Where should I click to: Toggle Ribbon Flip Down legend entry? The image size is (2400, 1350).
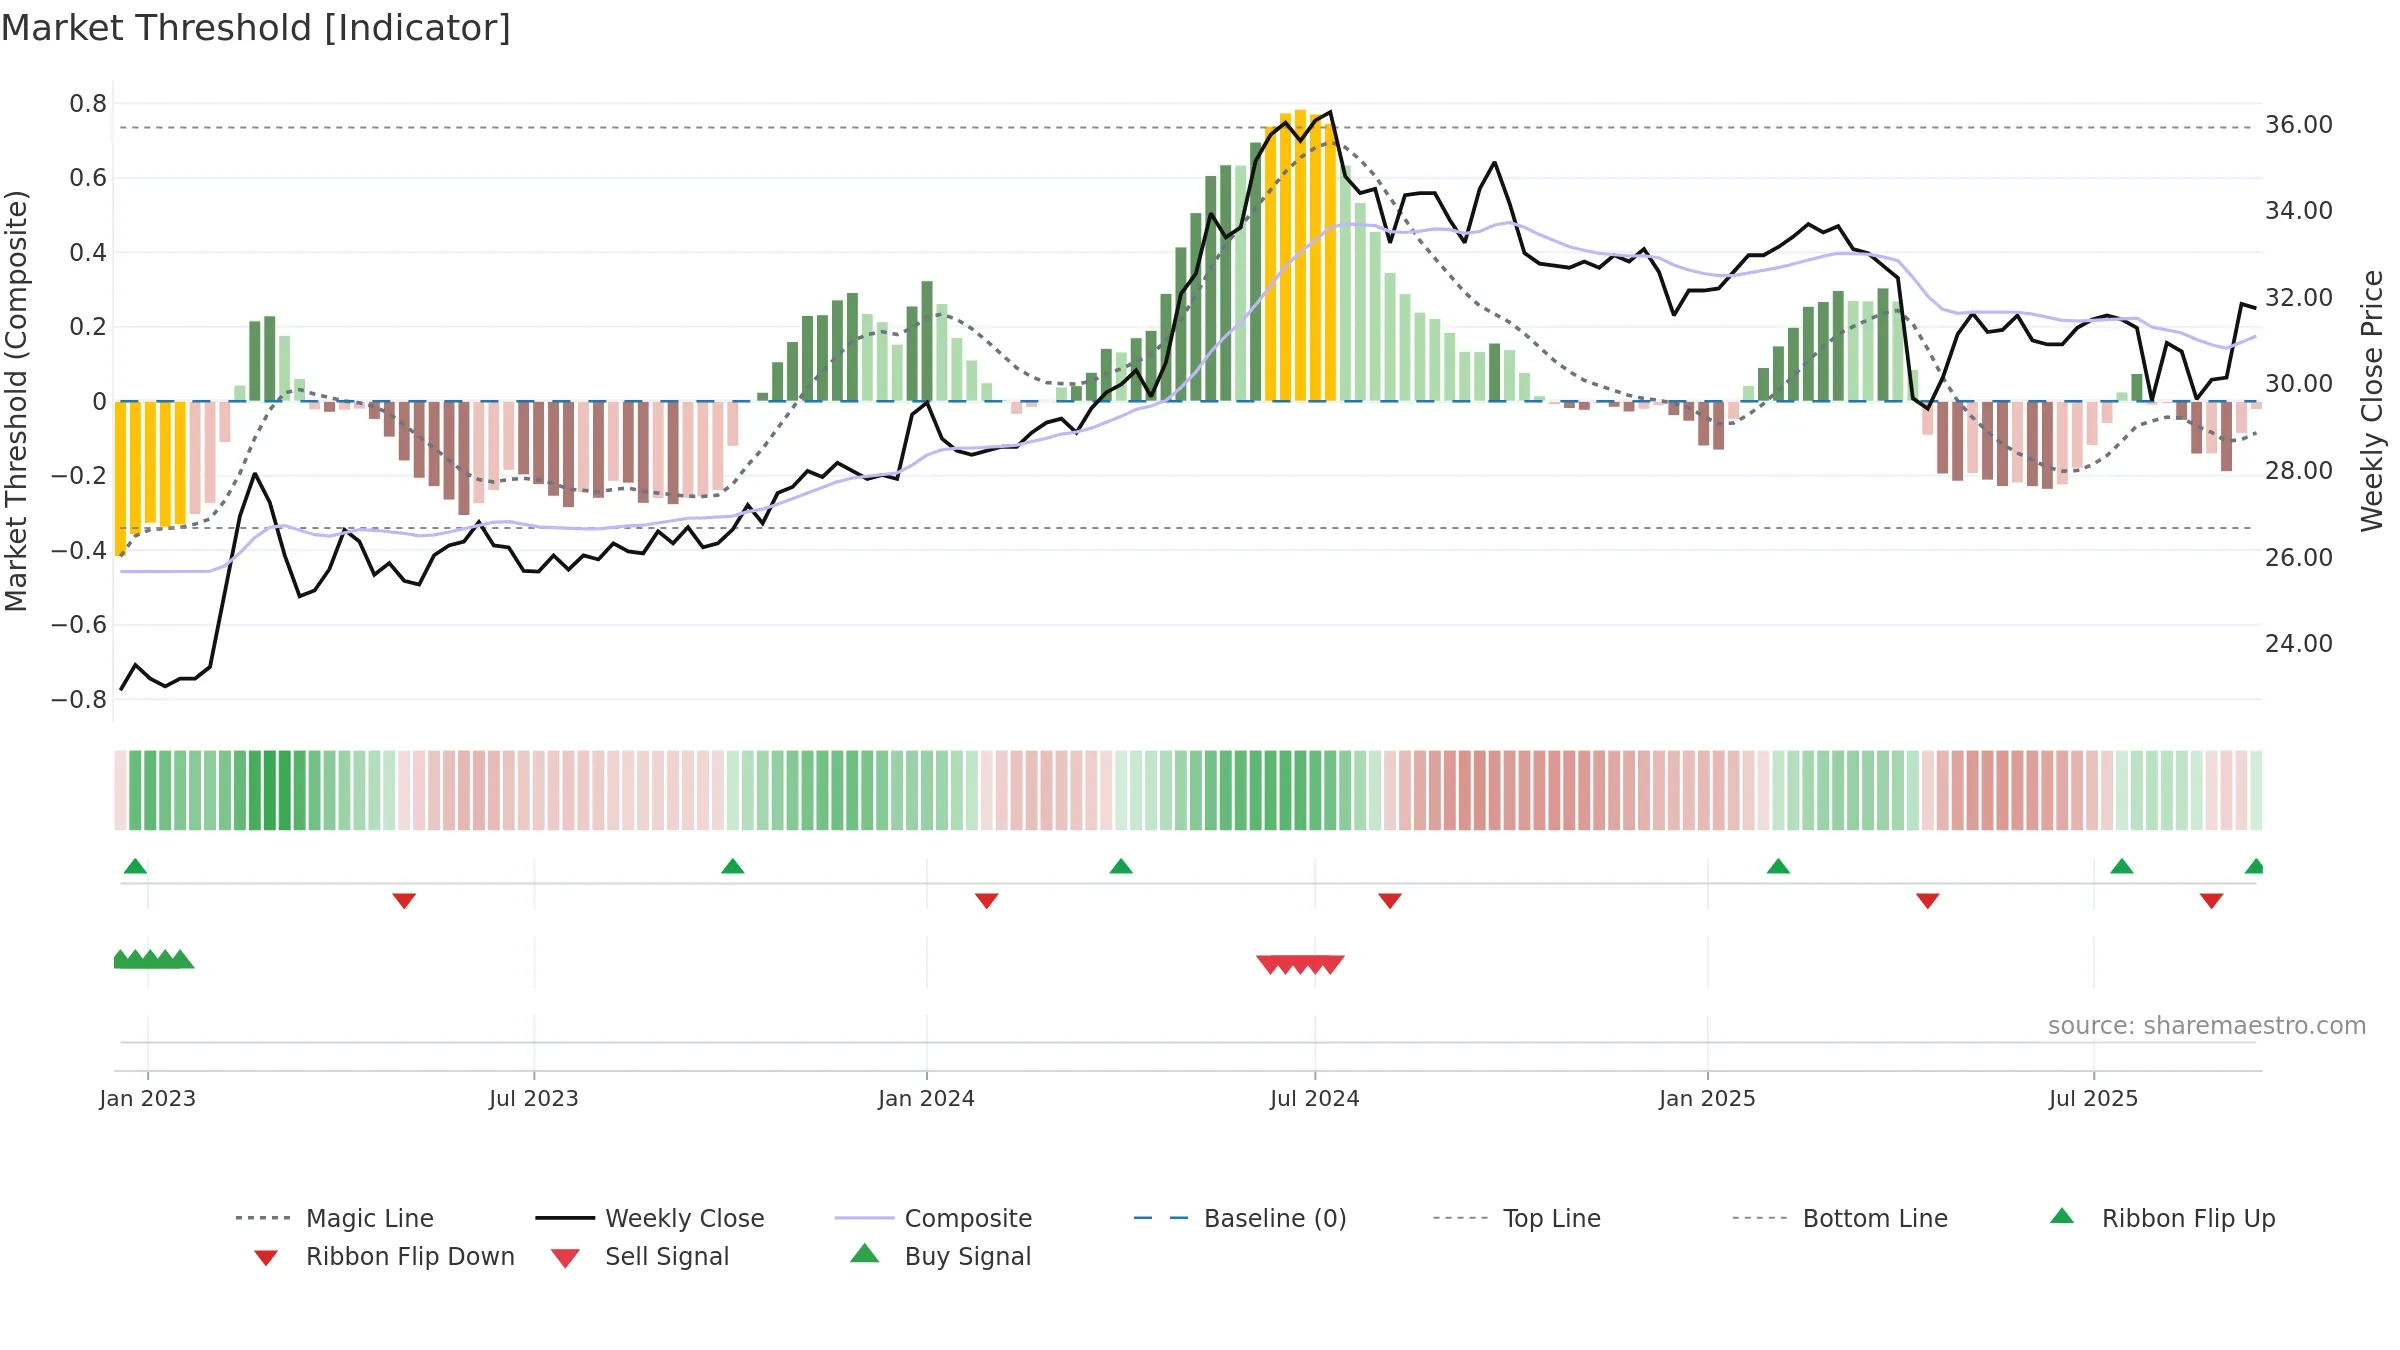[384, 1256]
